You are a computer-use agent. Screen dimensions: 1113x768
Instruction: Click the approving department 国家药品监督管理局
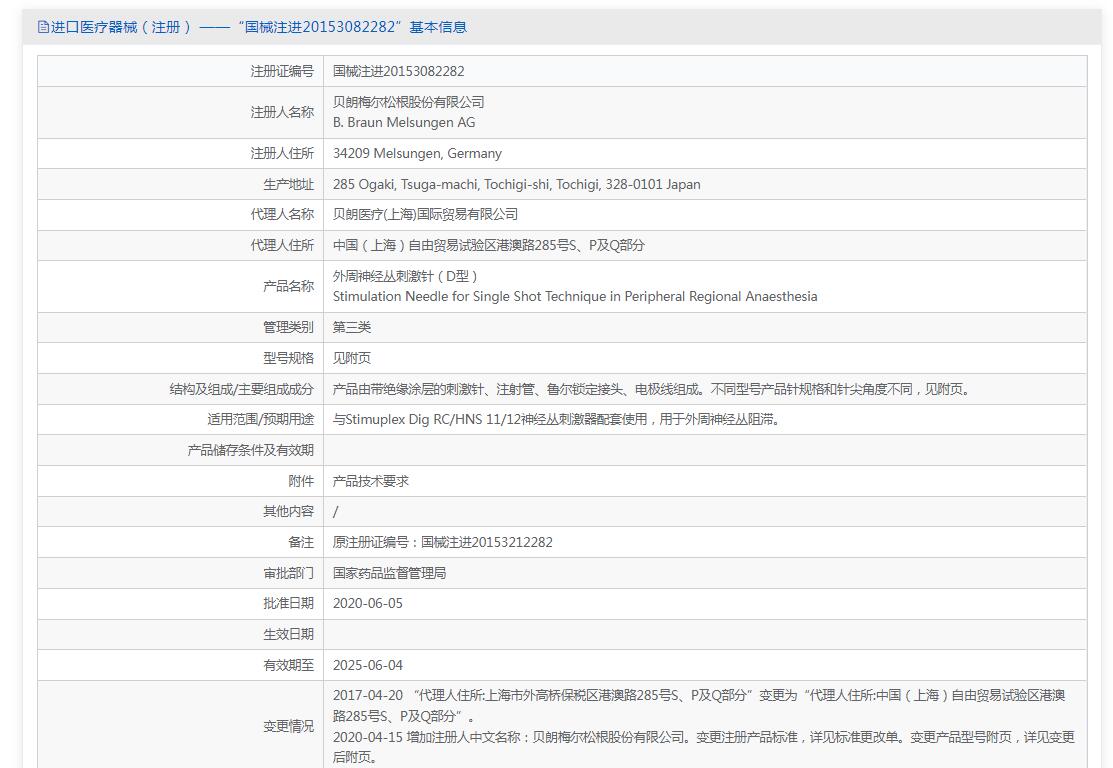click(x=389, y=573)
